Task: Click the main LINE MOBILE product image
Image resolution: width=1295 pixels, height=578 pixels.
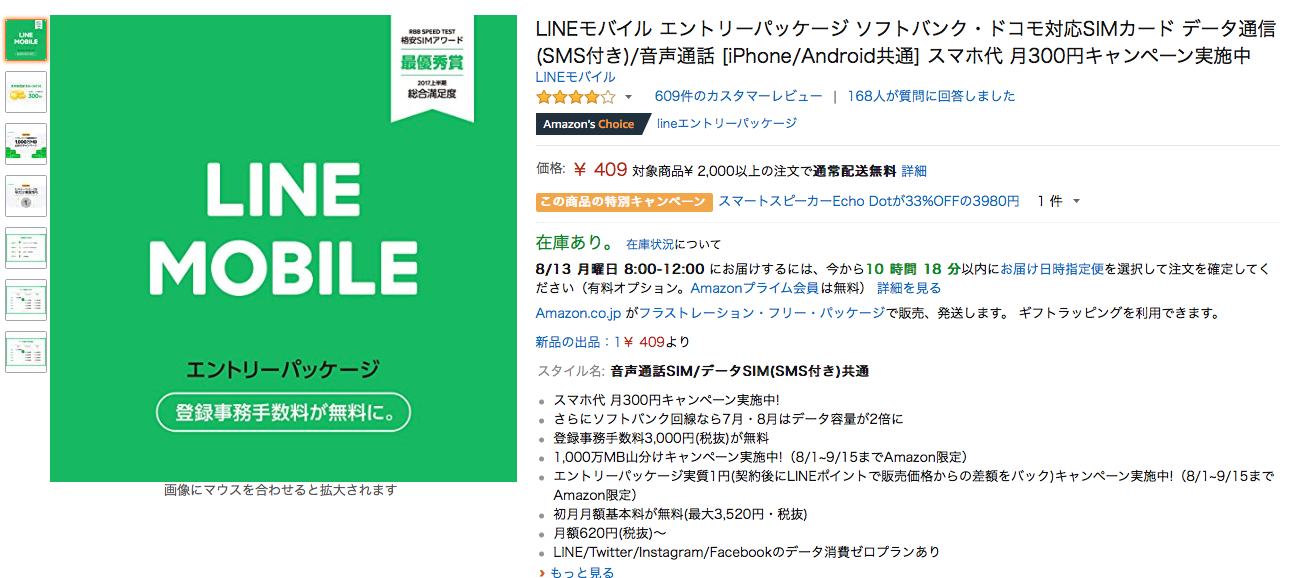Action: (283, 248)
